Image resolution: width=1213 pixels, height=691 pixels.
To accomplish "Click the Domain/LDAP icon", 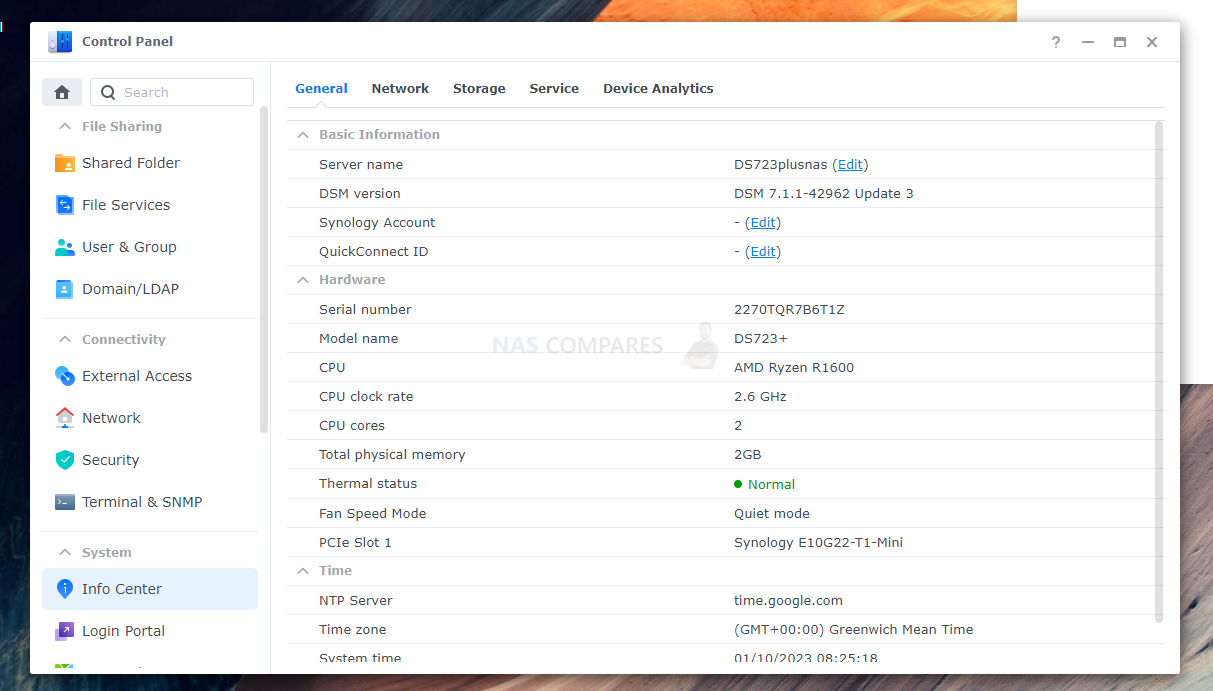I will point(65,289).
